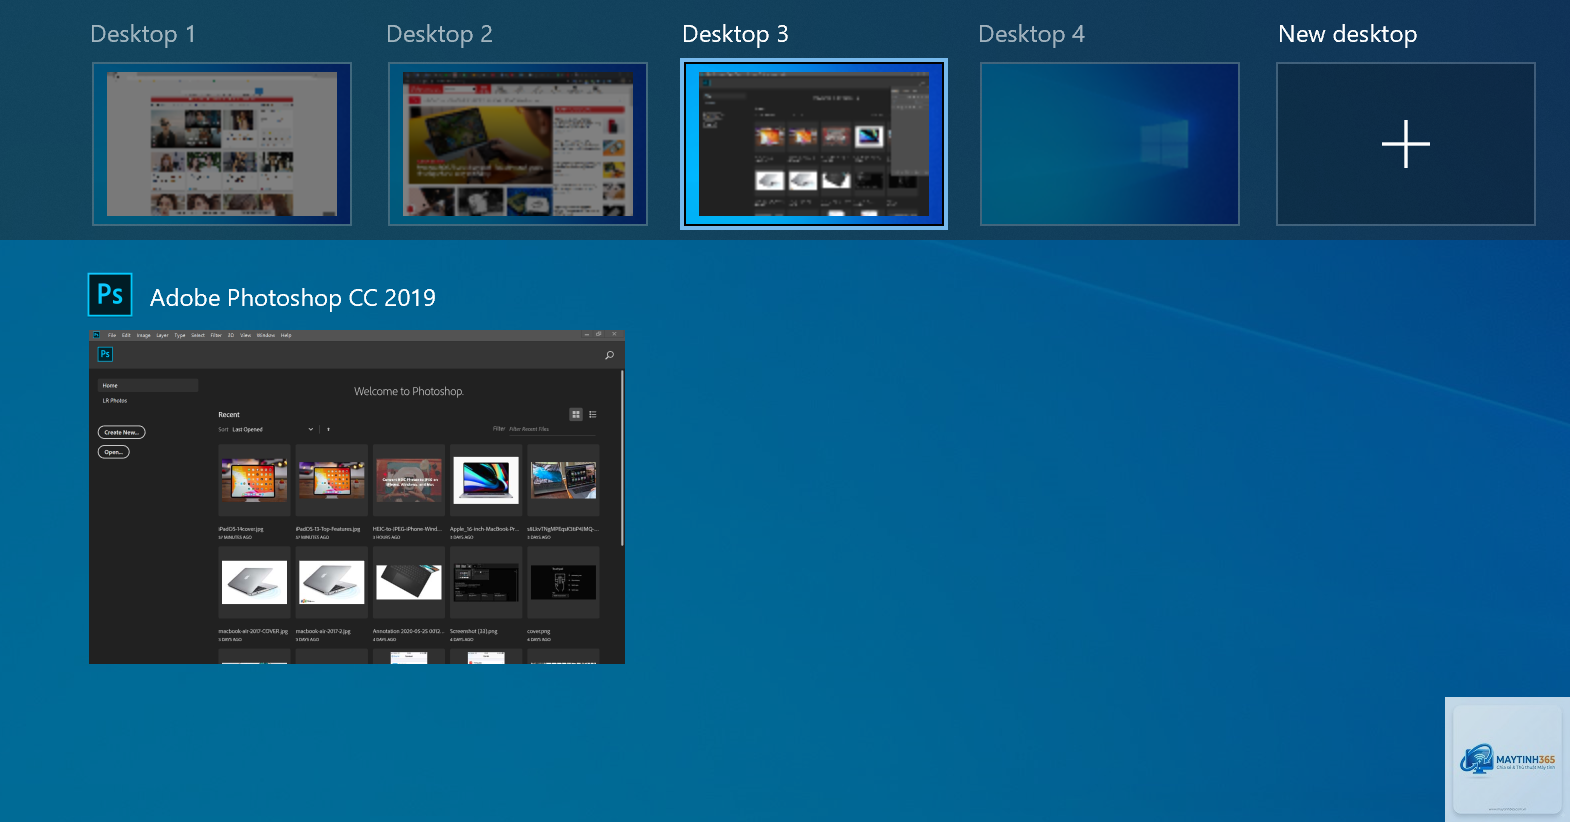Switch to the empty Desktop 4 thumbnail
The image size is (1570, 822).
coord(1110,144)
